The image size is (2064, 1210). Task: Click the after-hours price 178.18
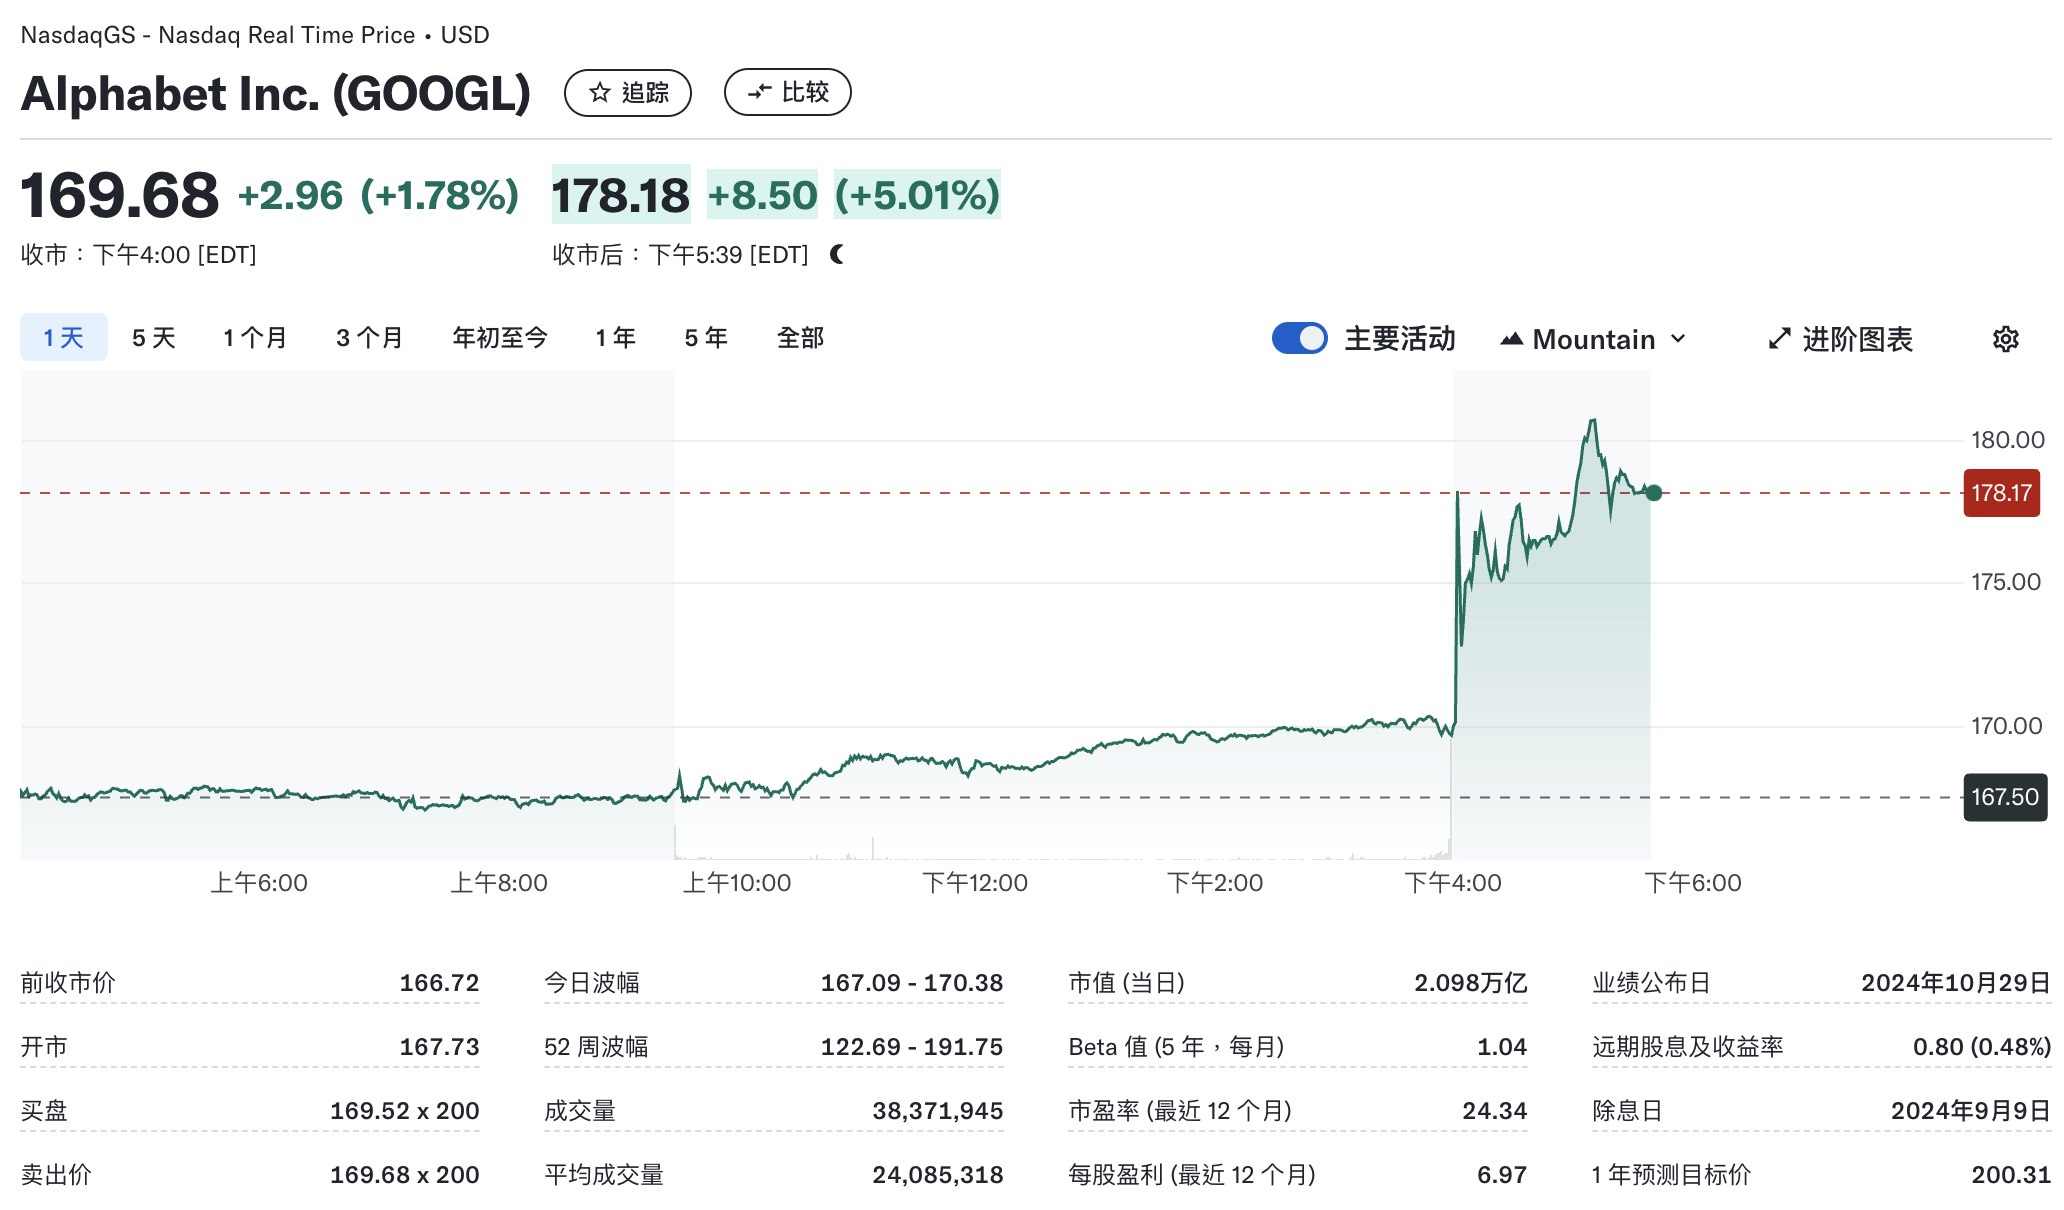621,195
